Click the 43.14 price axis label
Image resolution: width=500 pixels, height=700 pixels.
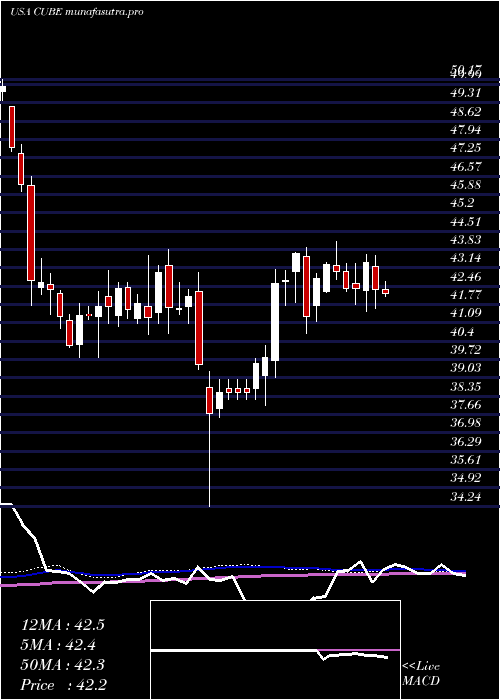click(466, 258)
